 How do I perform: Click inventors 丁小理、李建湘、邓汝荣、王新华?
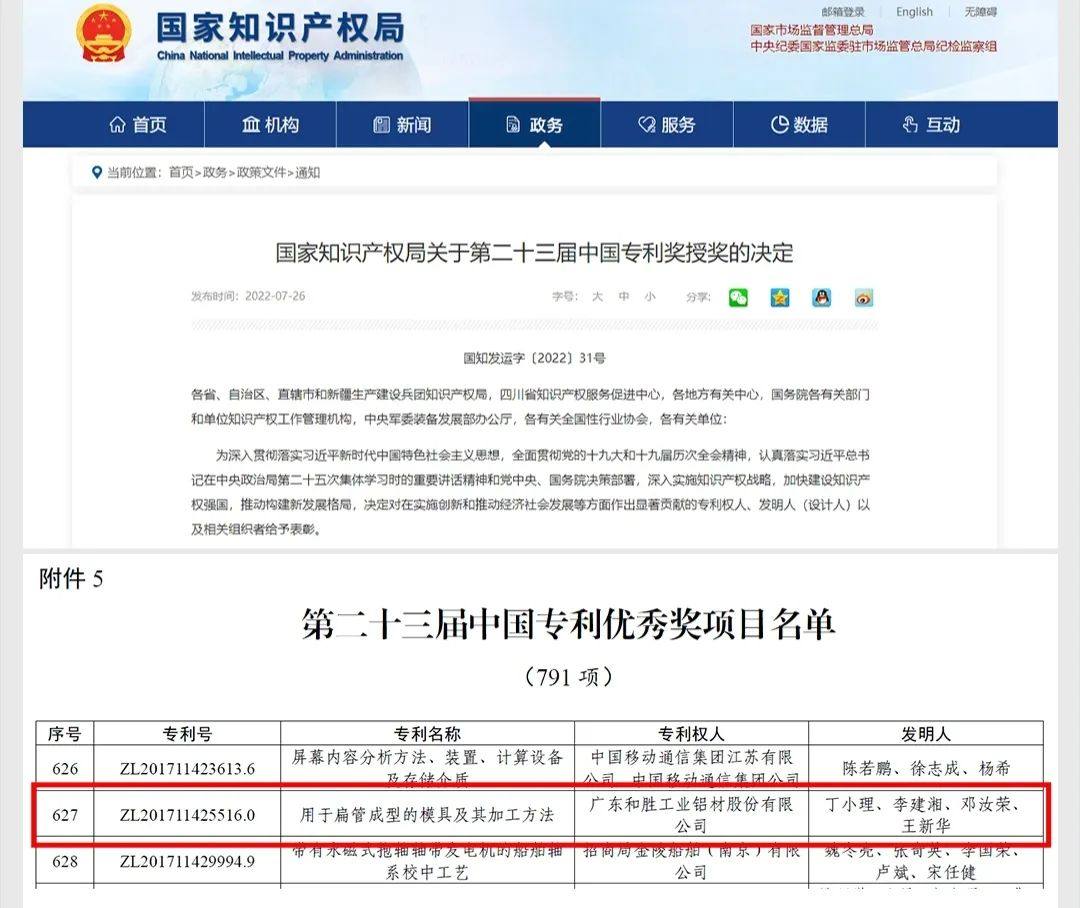pos(926,814)
